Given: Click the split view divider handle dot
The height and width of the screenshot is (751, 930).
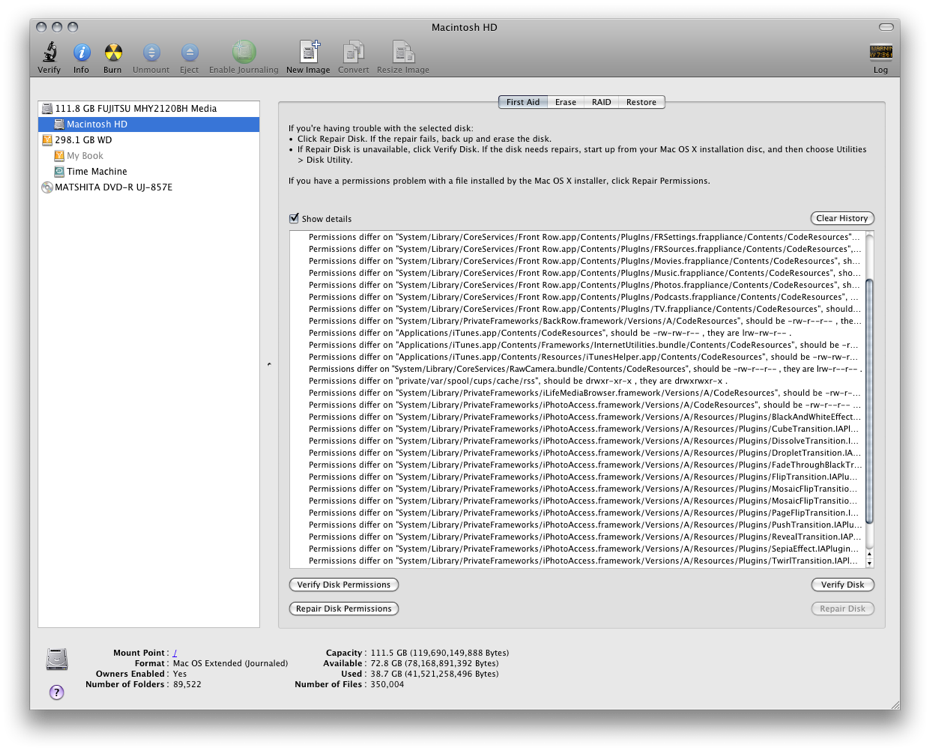Looking at the screenshot, I should tap(269, 364).
